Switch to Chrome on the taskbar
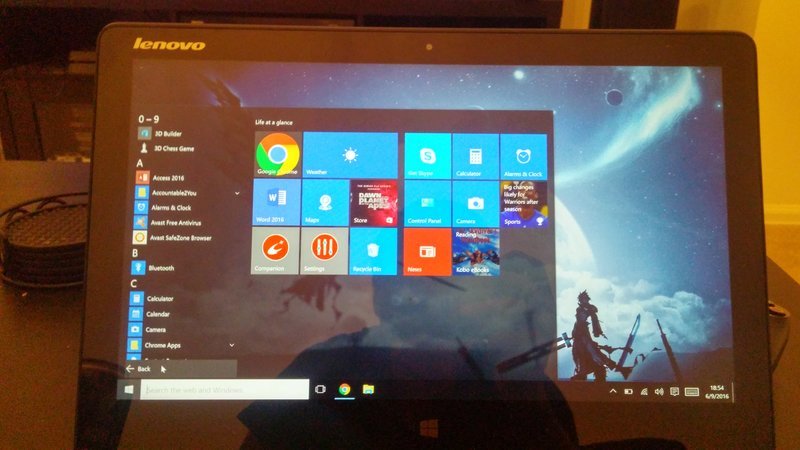This screenshot has width=800, height=450. coord(345,389)
